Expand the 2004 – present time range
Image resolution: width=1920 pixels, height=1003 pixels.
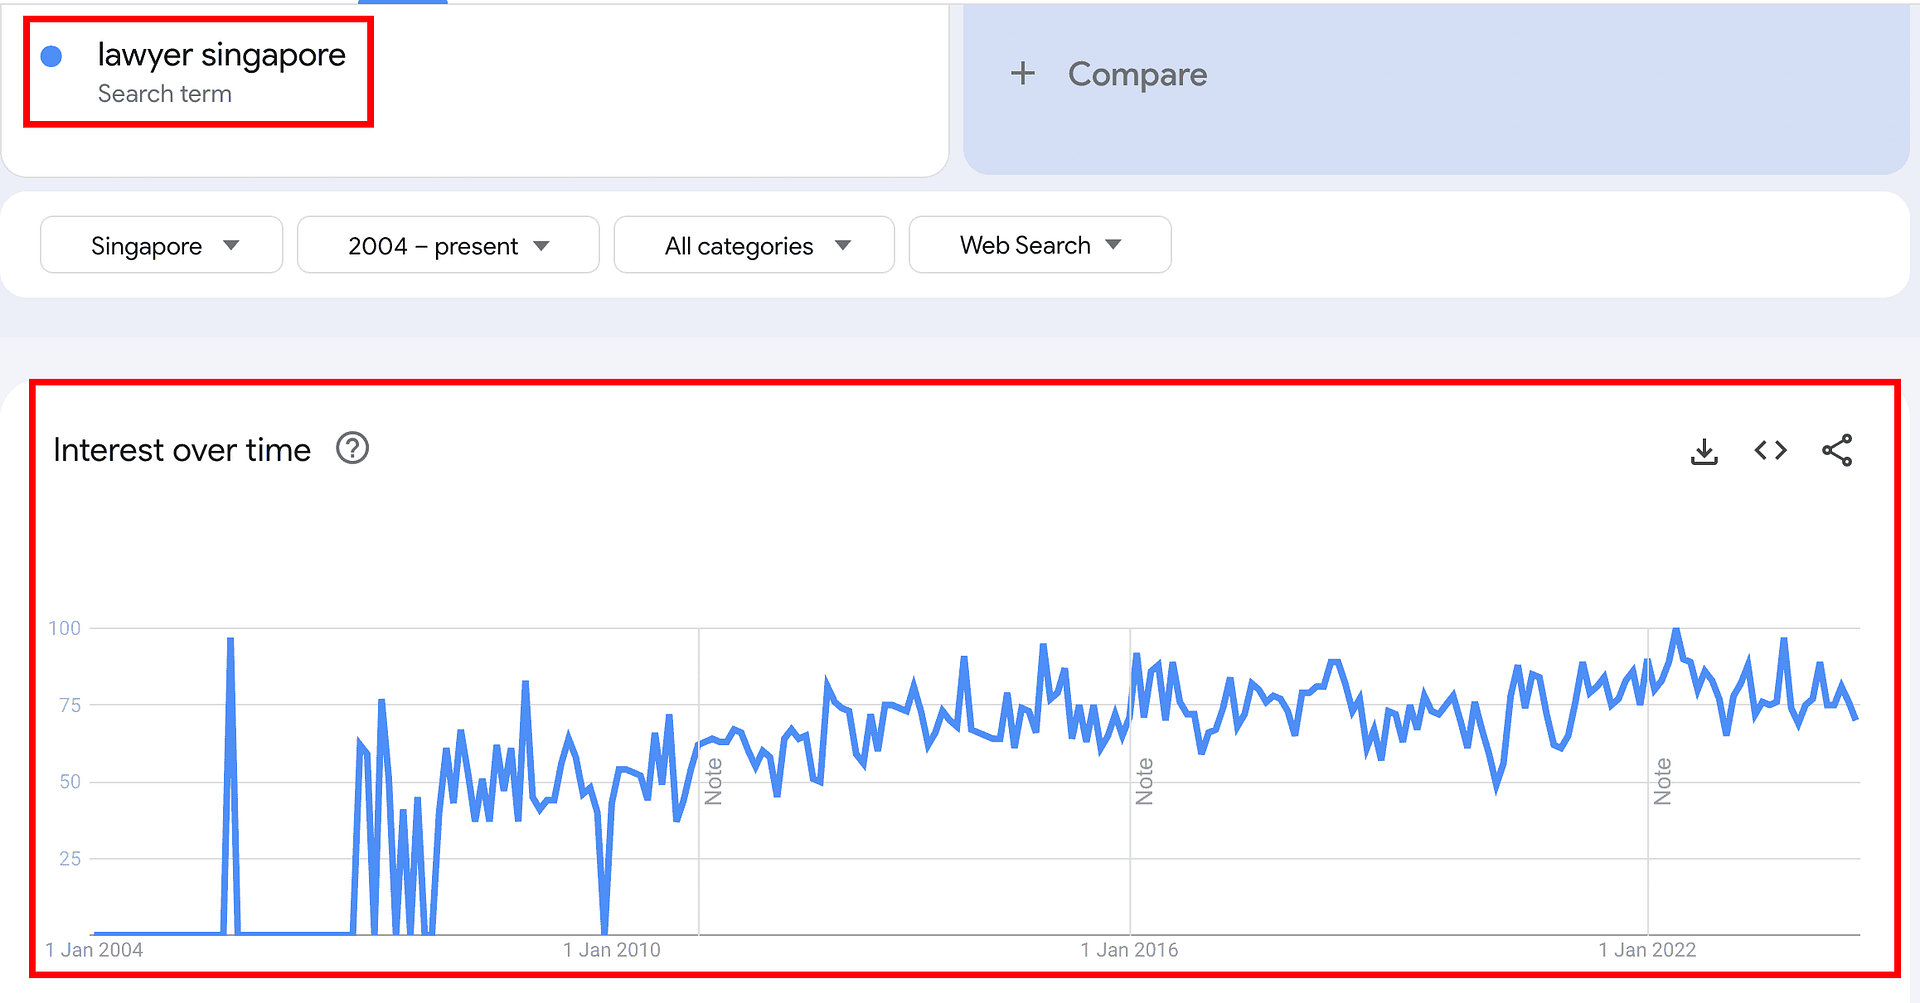448,245
